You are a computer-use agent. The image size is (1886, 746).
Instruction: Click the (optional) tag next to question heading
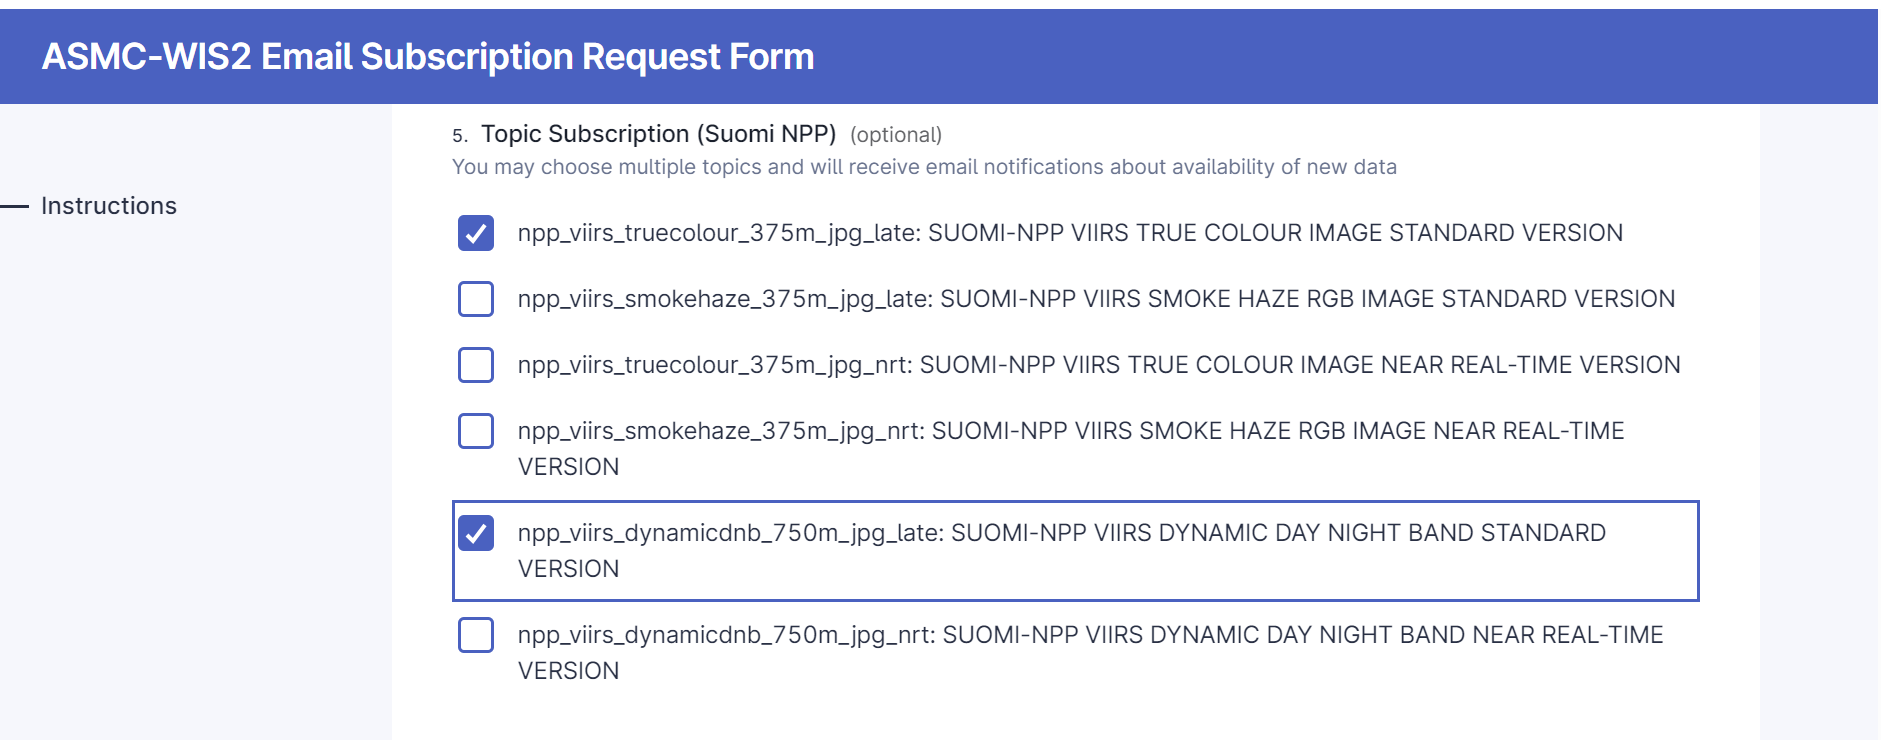(896, 135)
